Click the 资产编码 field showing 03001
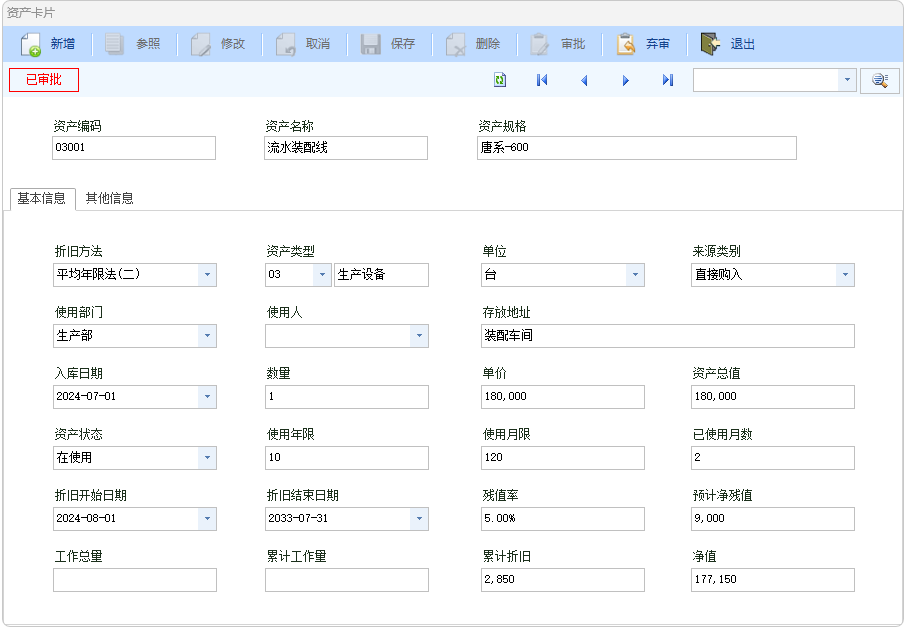 [134, 148]
